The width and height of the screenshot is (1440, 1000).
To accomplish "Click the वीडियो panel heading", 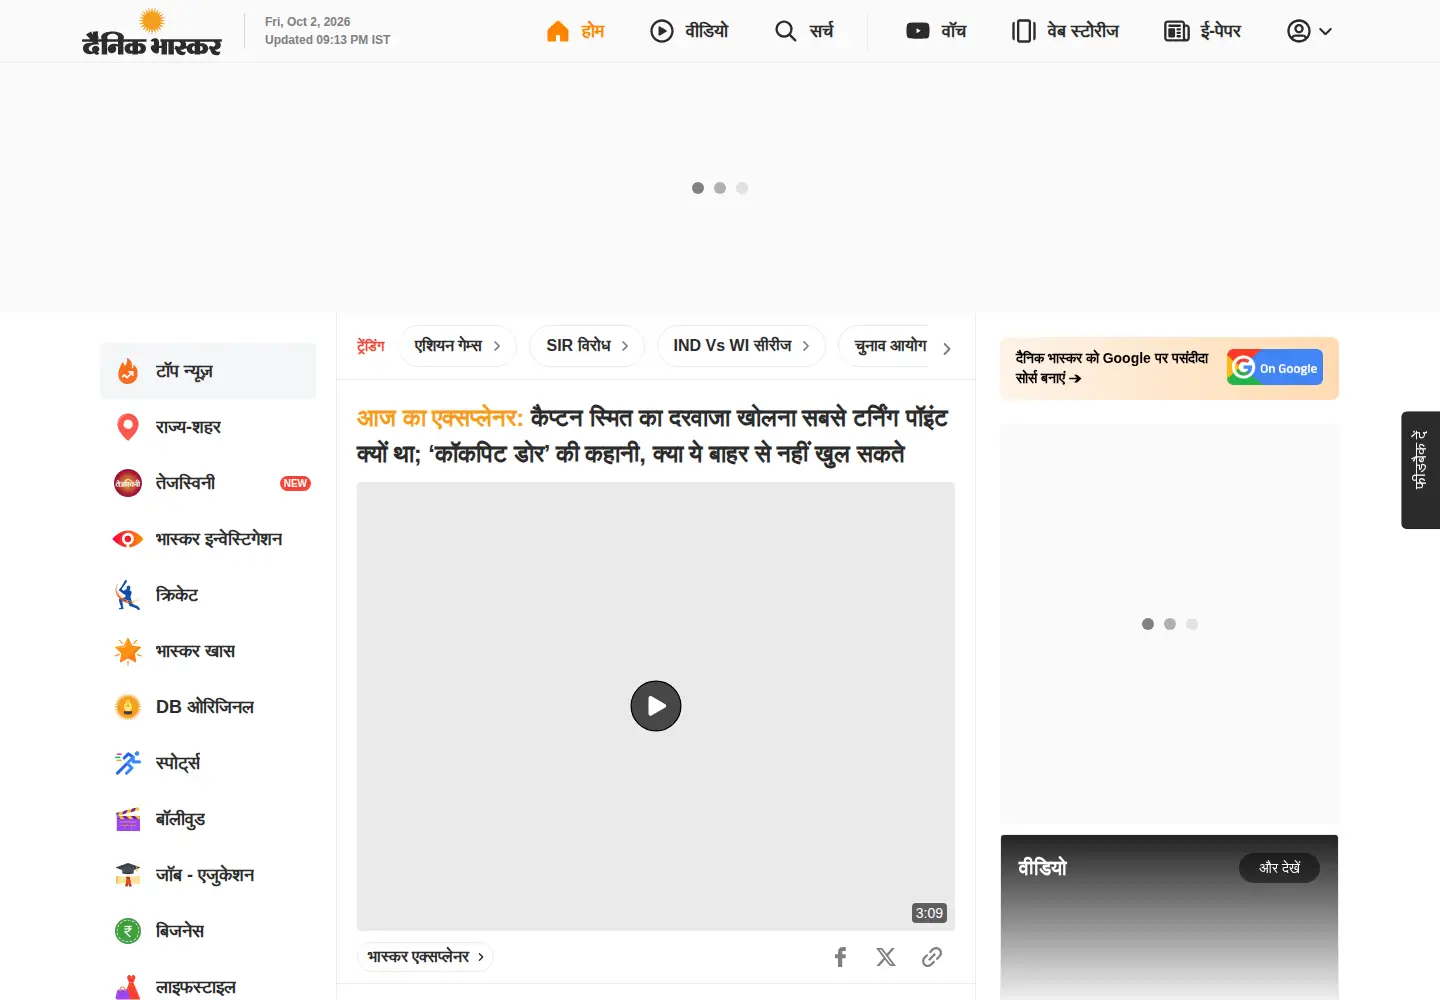I will [1043, 868].
